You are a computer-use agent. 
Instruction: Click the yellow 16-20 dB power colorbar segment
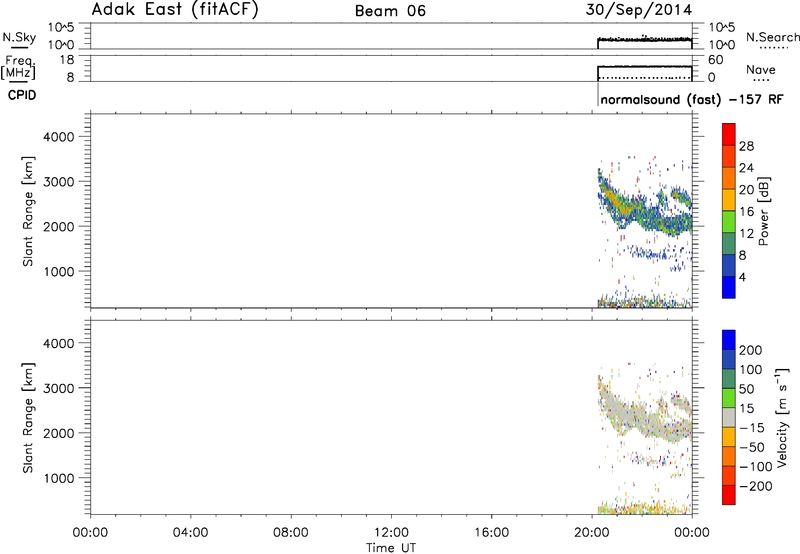729,200
